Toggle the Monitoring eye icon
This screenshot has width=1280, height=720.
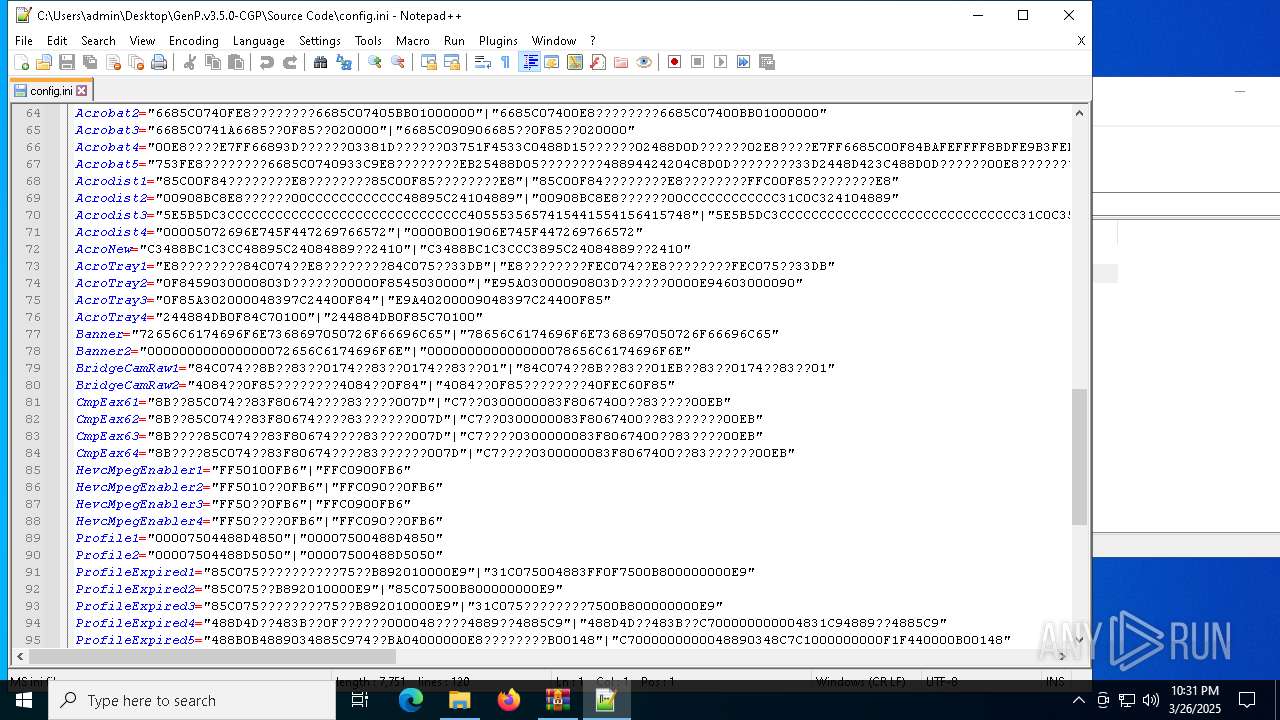[x=644, y=62]
